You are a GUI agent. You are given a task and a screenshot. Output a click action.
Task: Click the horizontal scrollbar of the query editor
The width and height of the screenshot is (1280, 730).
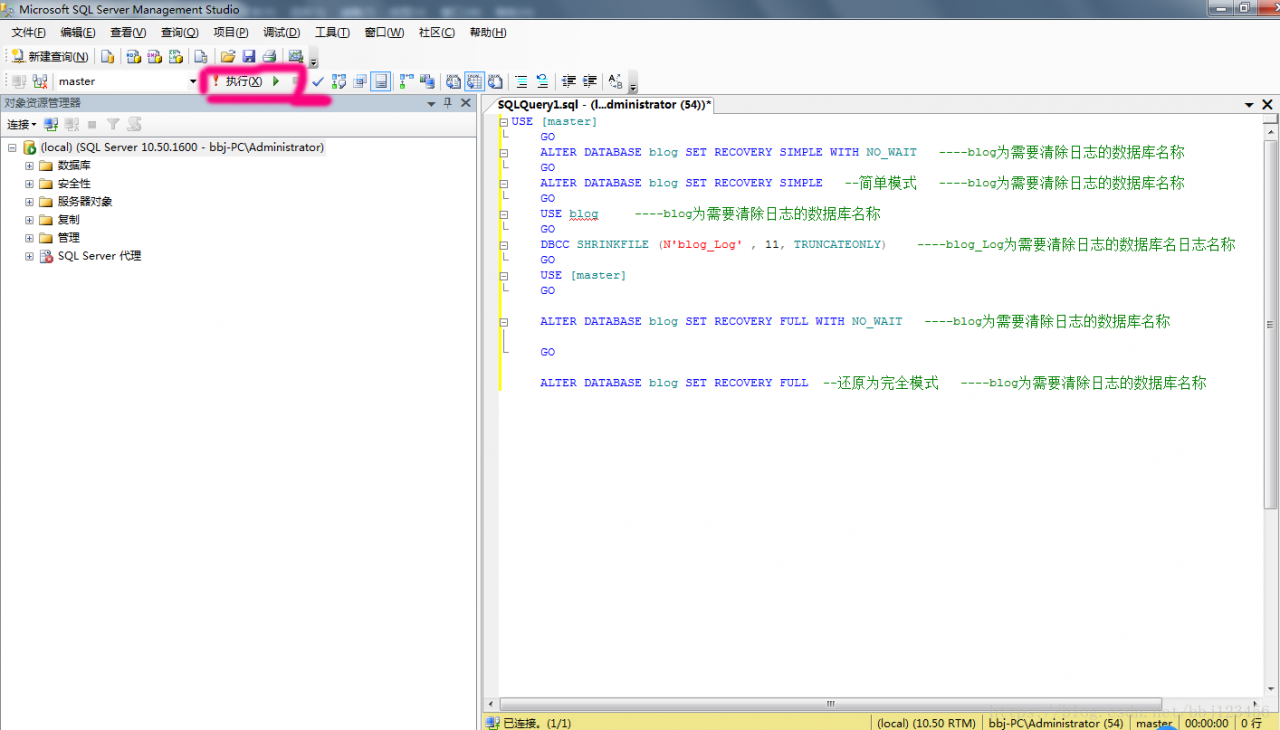tap(830, 704)
